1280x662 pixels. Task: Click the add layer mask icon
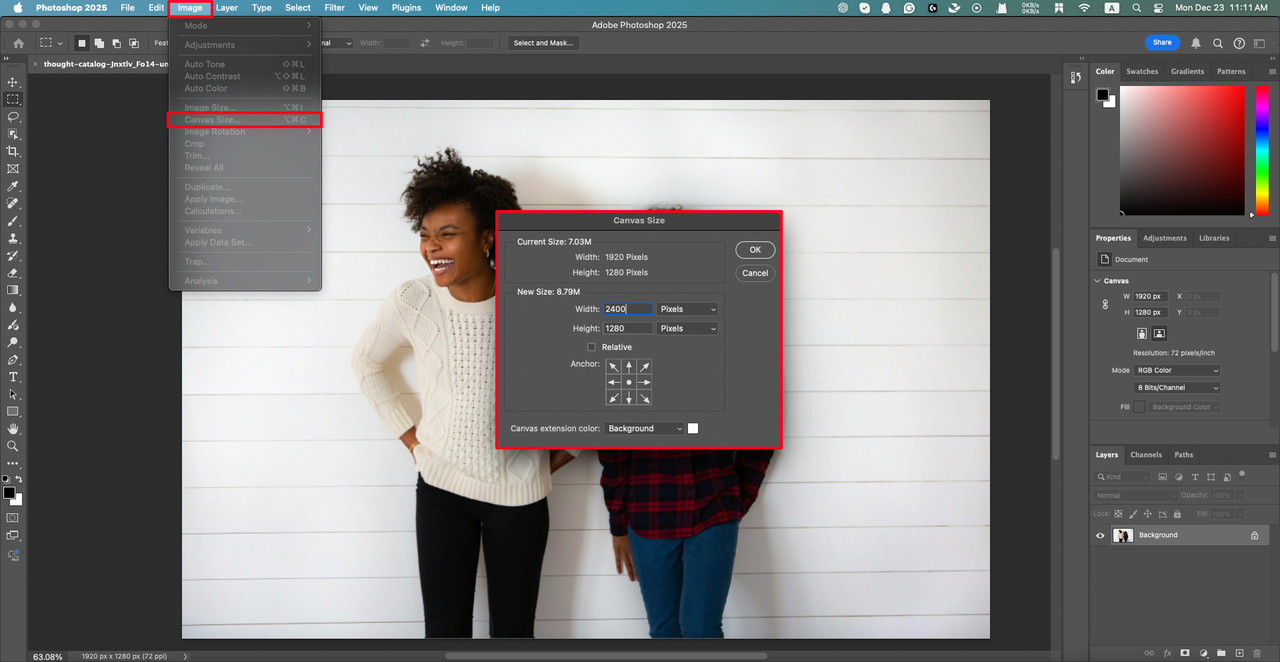1185,653
